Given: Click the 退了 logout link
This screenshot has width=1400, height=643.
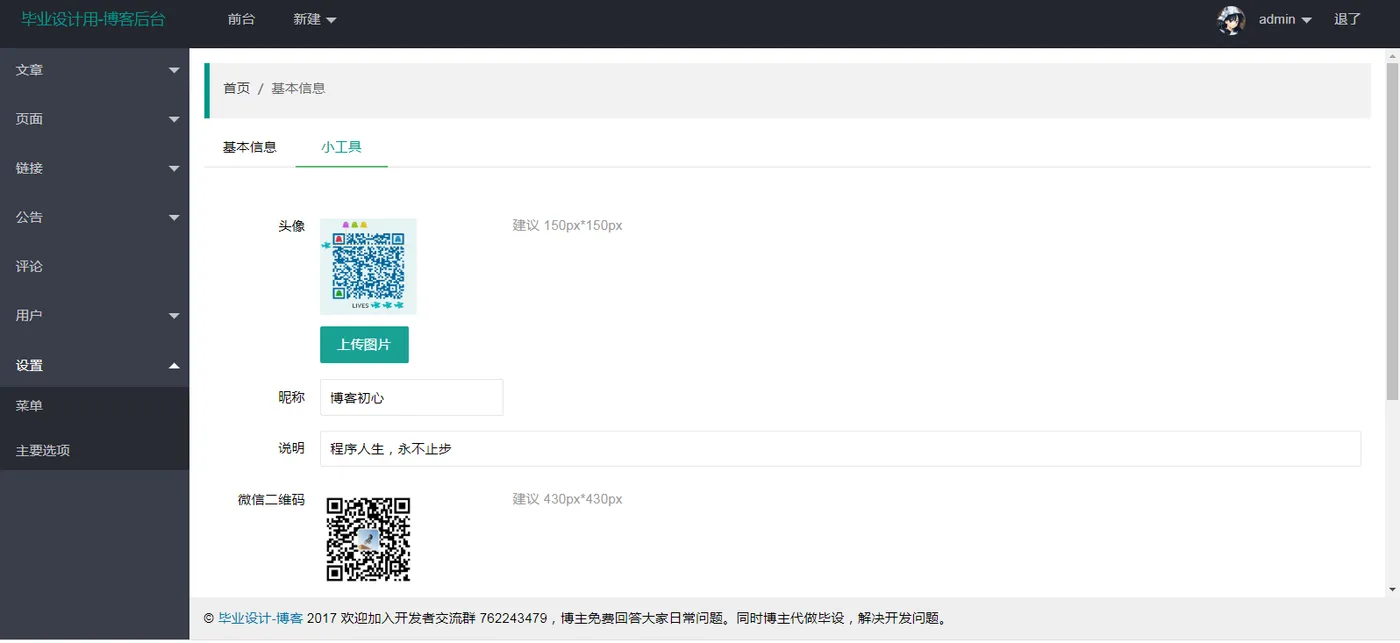Looking at the screenshot, I should pos(1347,19).
